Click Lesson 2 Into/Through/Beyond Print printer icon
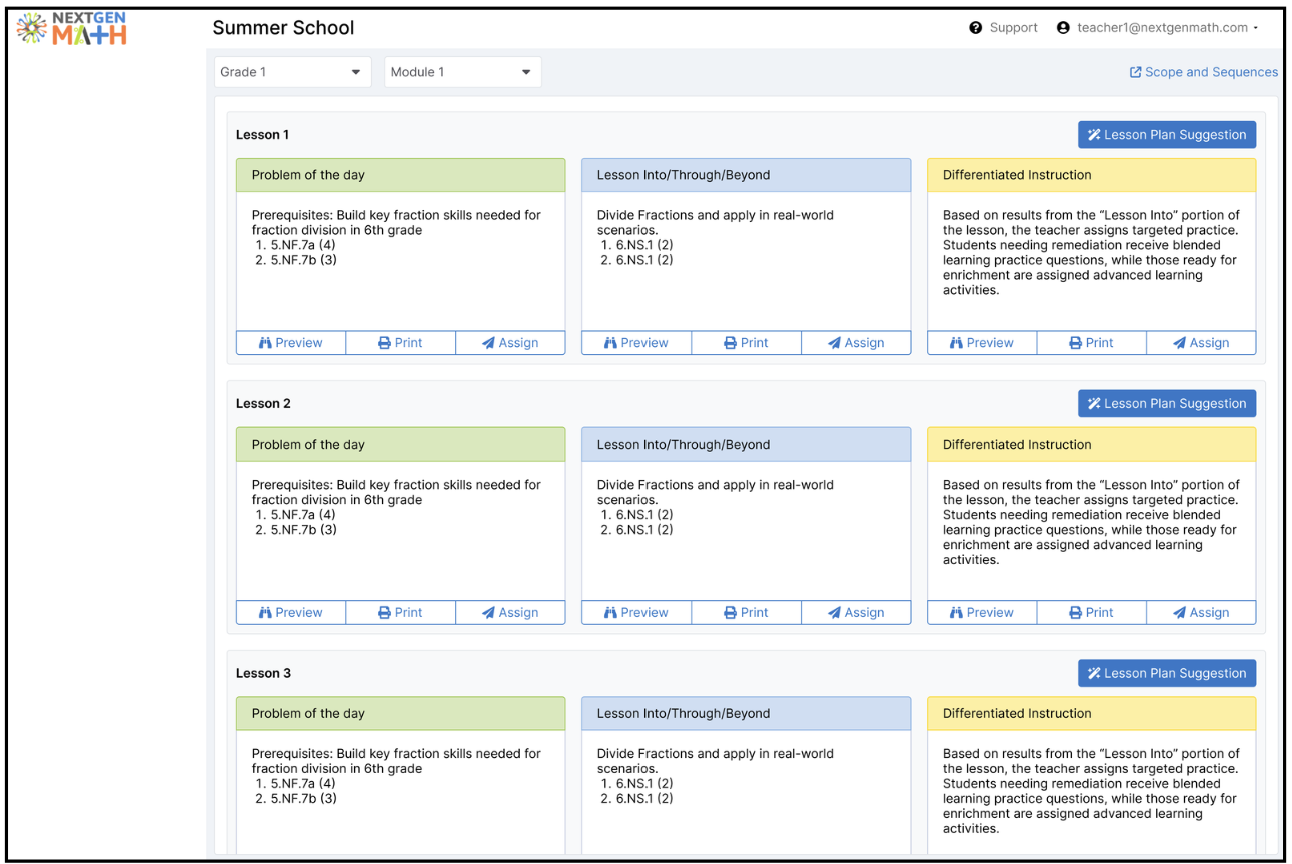1292x864 pixels. pyautogui.click(x=730, y=613)
